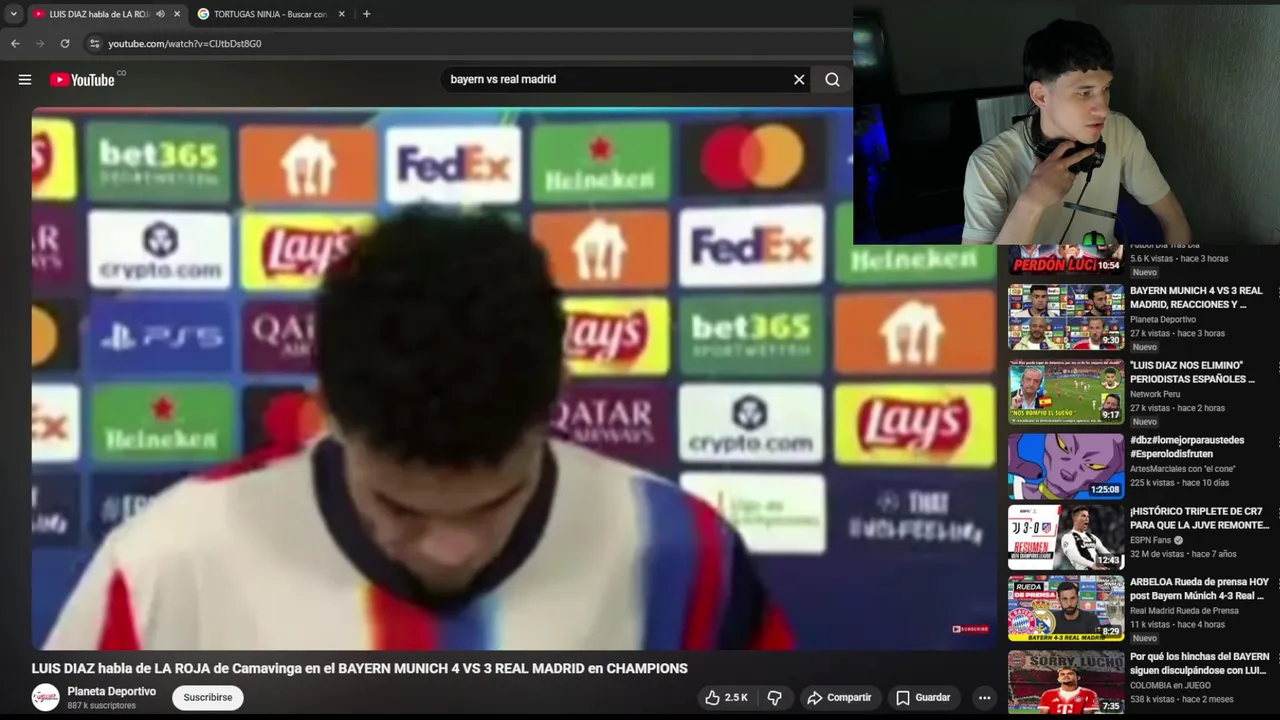Open the dbz lomejorparaustedes video thumbnail
Viewport: 1280px width, 720px height.
[x=1066, y=466]
